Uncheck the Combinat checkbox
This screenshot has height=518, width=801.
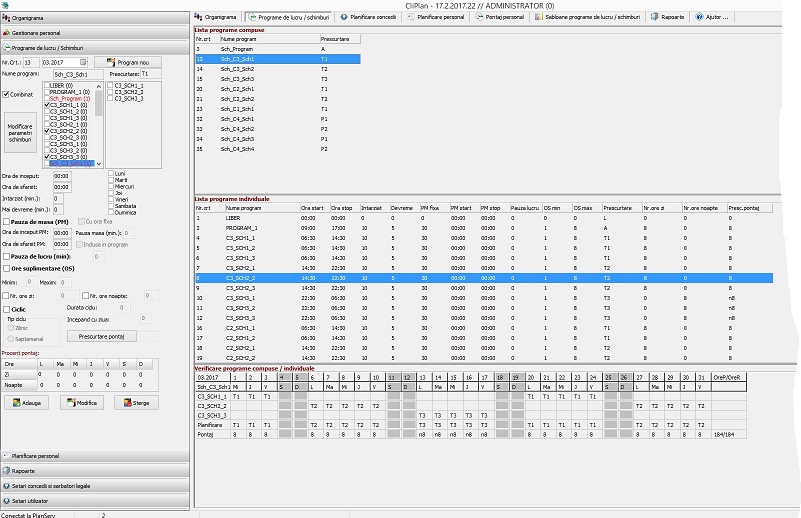click(x=5, y=94)
